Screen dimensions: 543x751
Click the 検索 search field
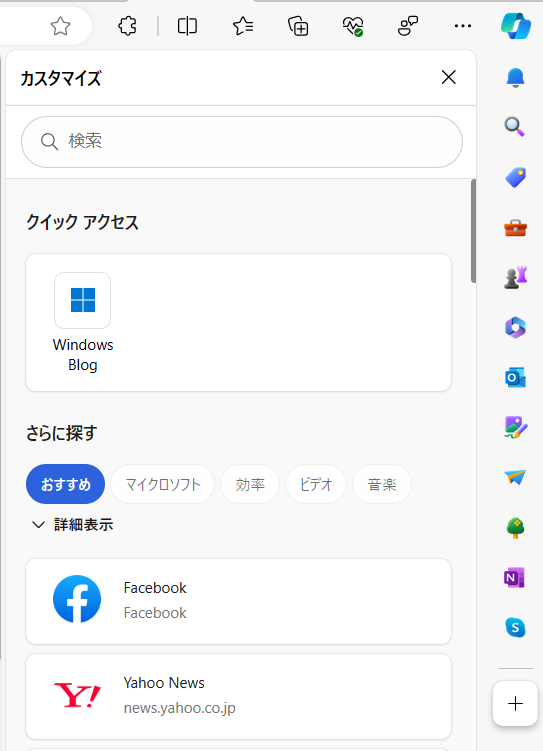coord(242,142)
